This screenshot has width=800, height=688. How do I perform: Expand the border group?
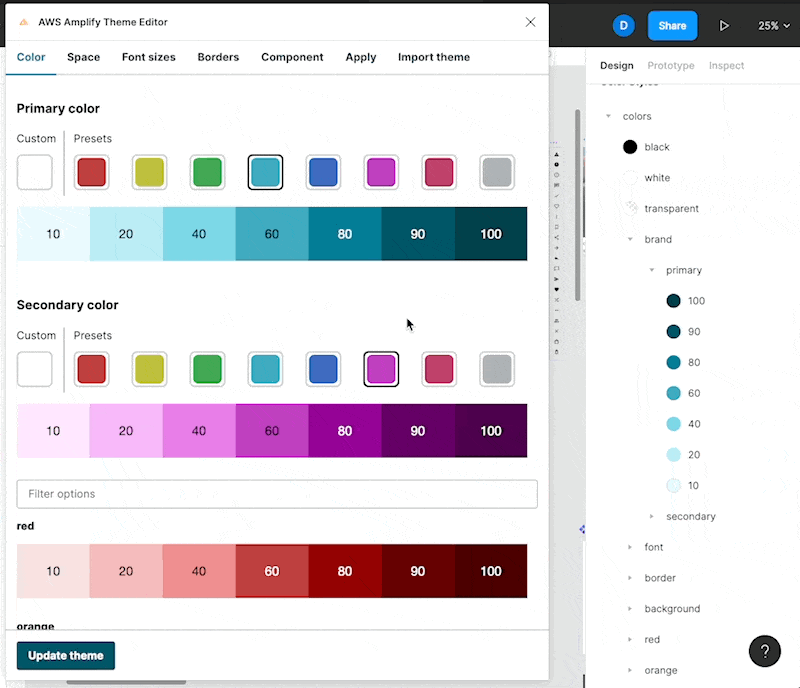[630, 578]
